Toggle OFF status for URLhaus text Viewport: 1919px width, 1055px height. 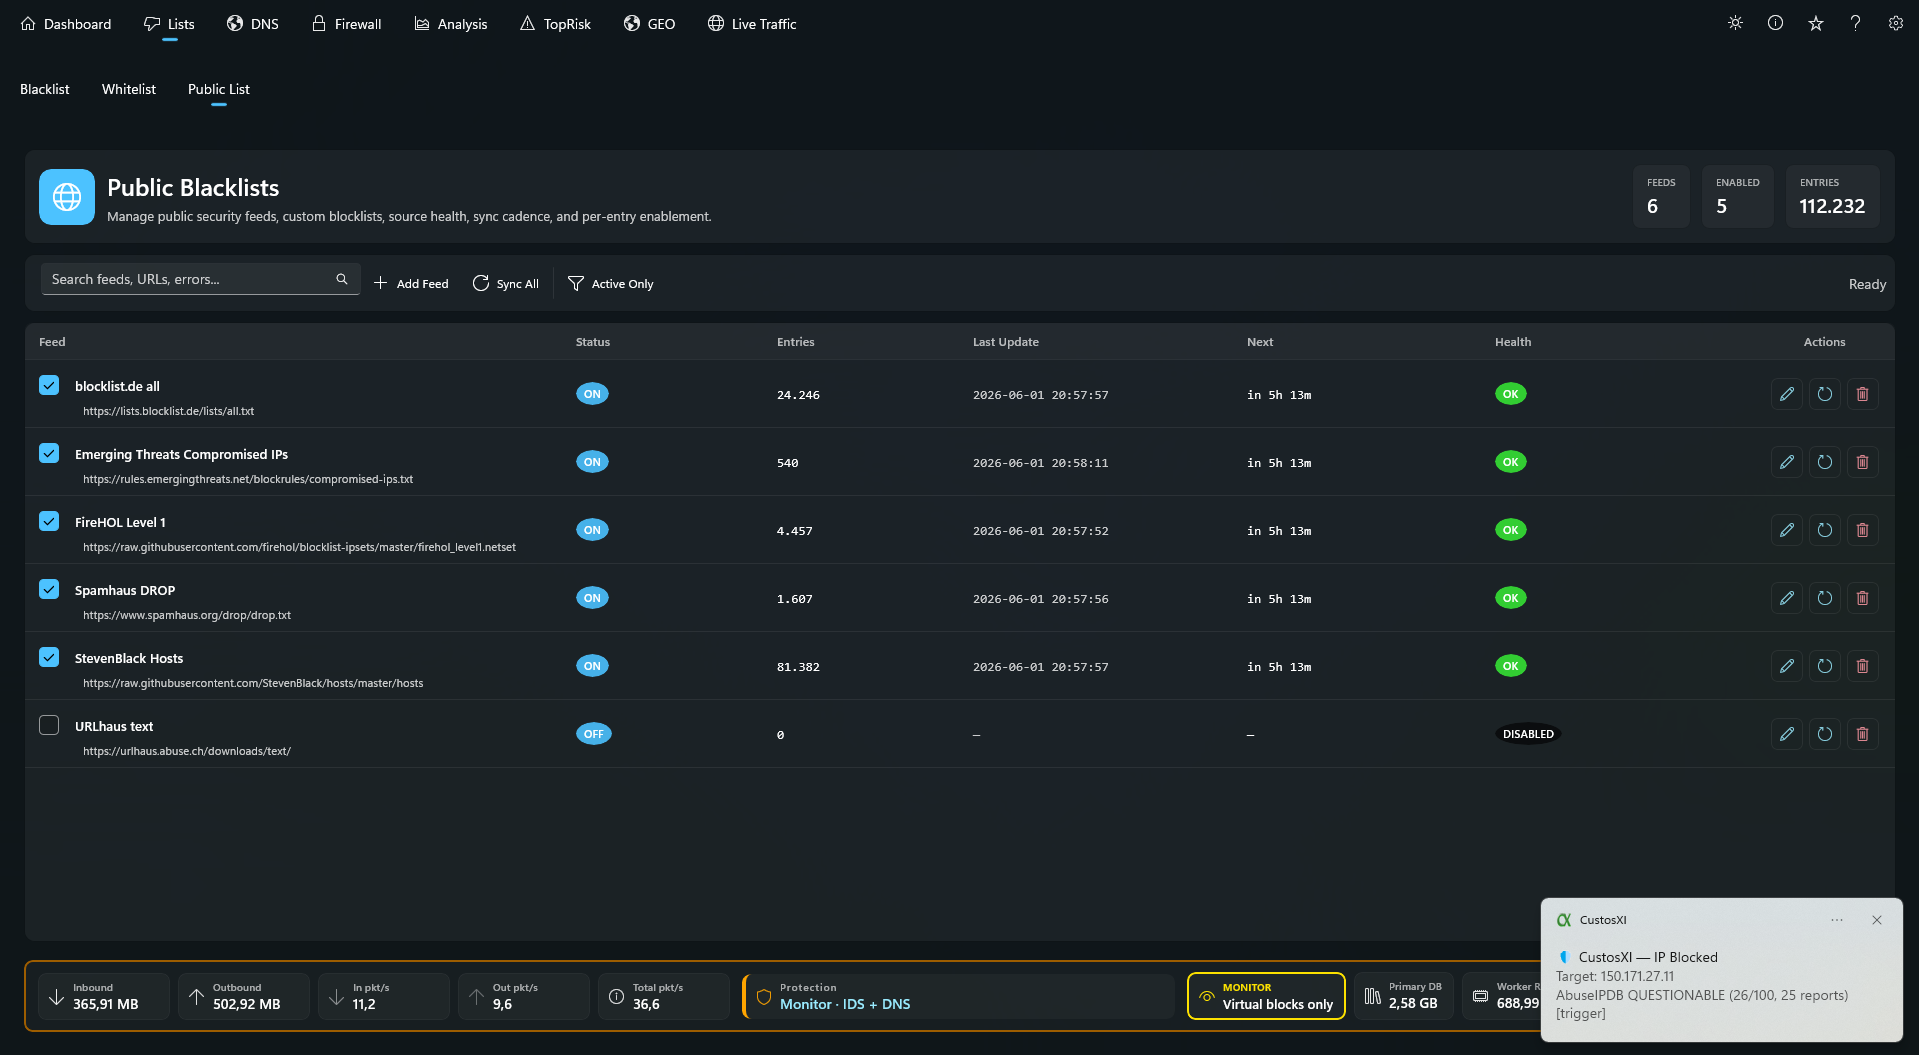[593, 734]
